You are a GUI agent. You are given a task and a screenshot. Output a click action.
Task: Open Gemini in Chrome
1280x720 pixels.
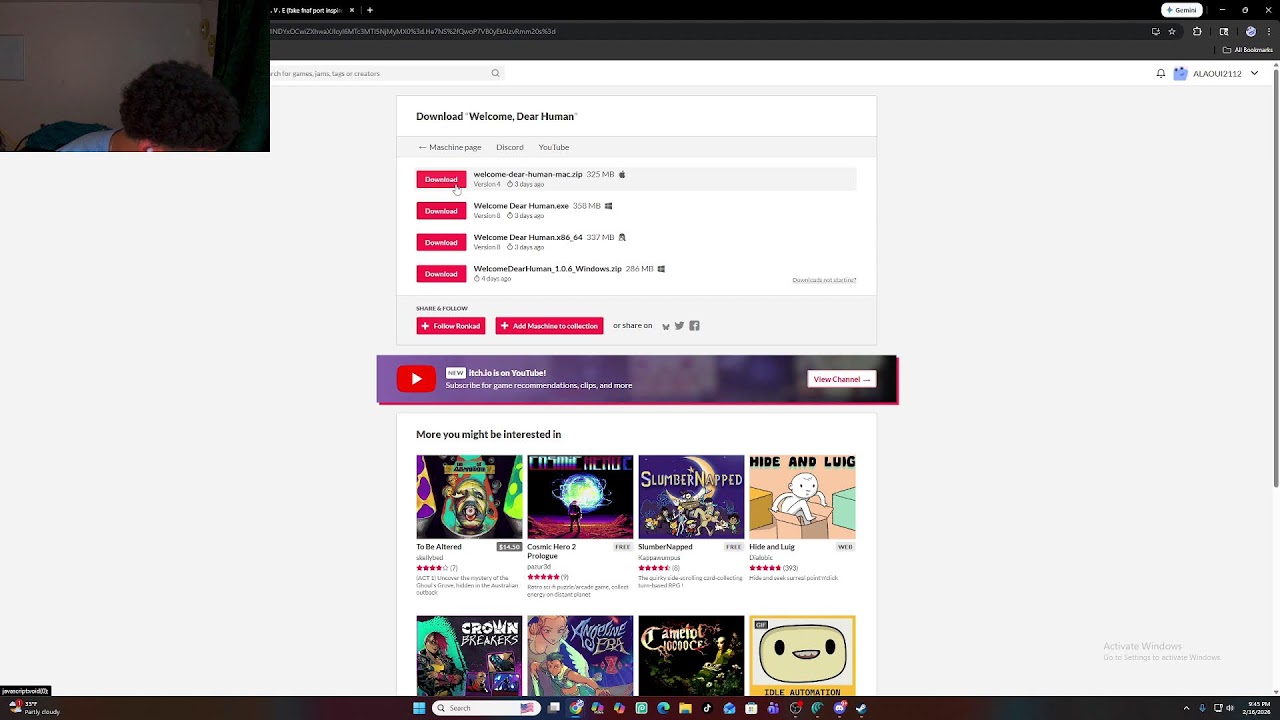click(1182, 10)
